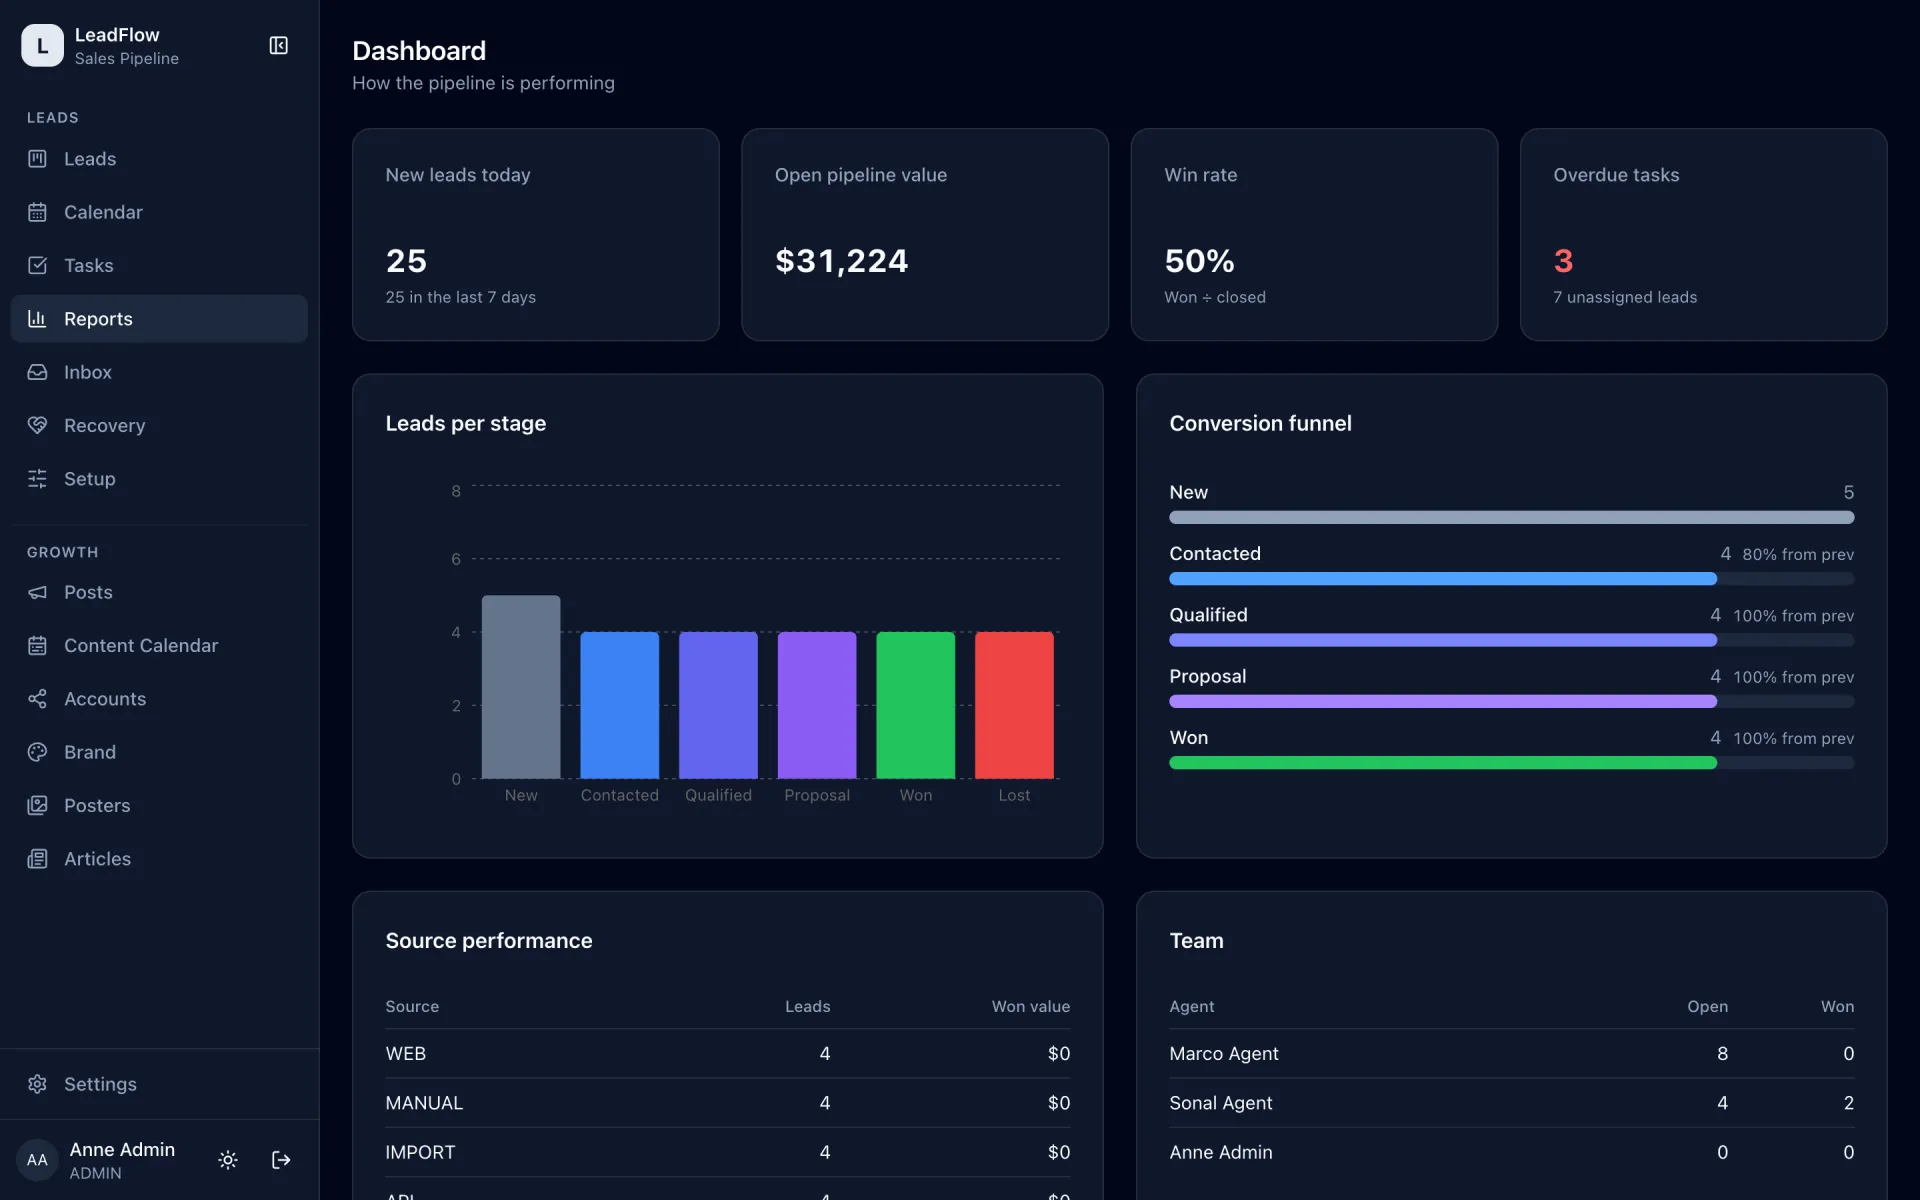Select the IMPORT source row
Screen dimensions: 1920x1200
[727, 1152]
